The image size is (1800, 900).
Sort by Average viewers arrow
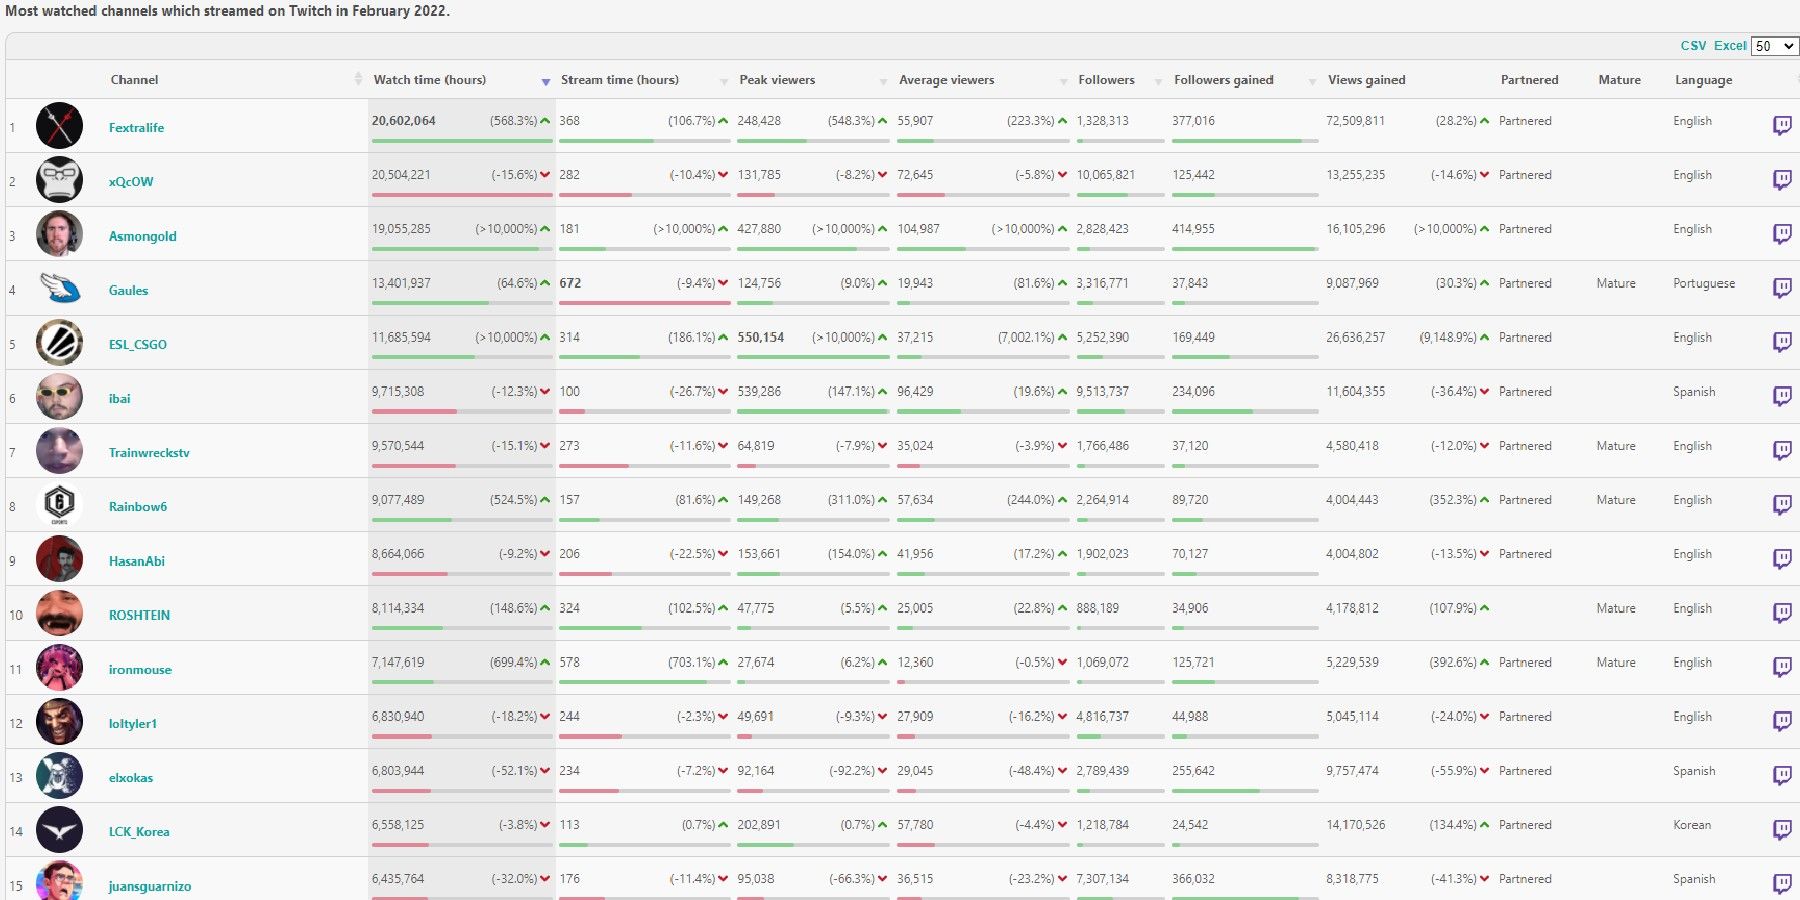coord(1064,81)
